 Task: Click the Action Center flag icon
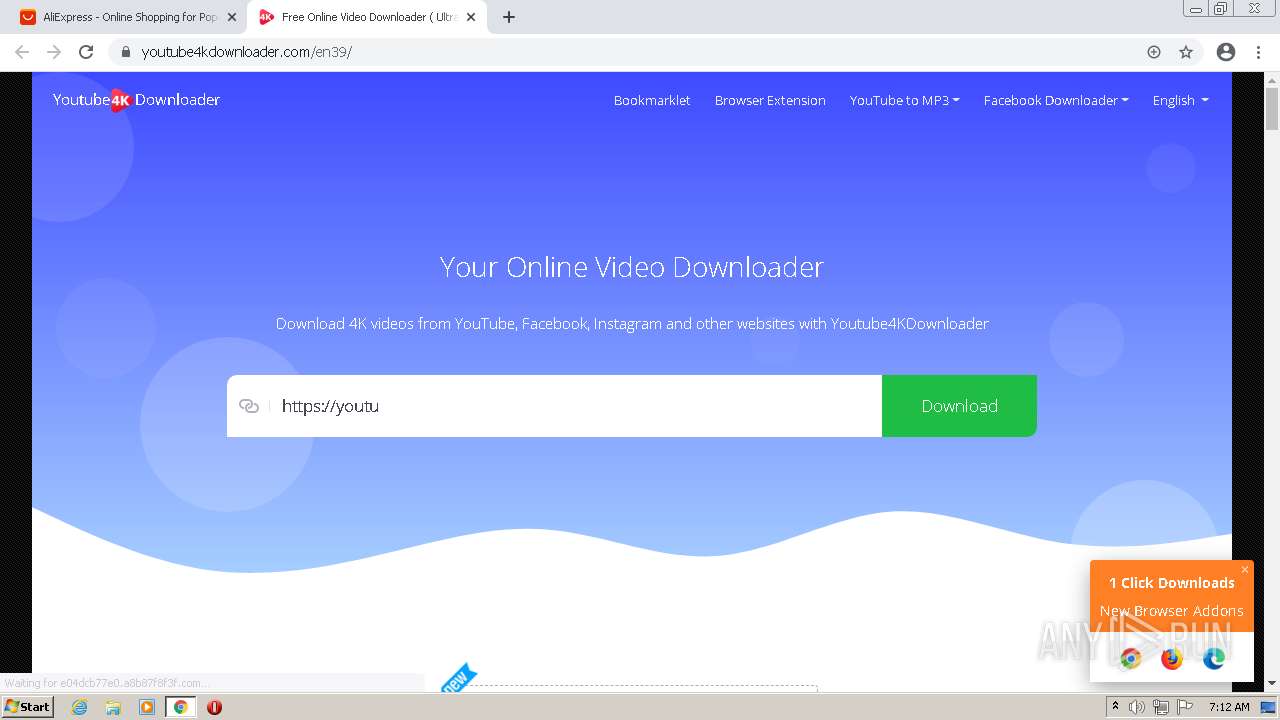(x=1184, y=707)
